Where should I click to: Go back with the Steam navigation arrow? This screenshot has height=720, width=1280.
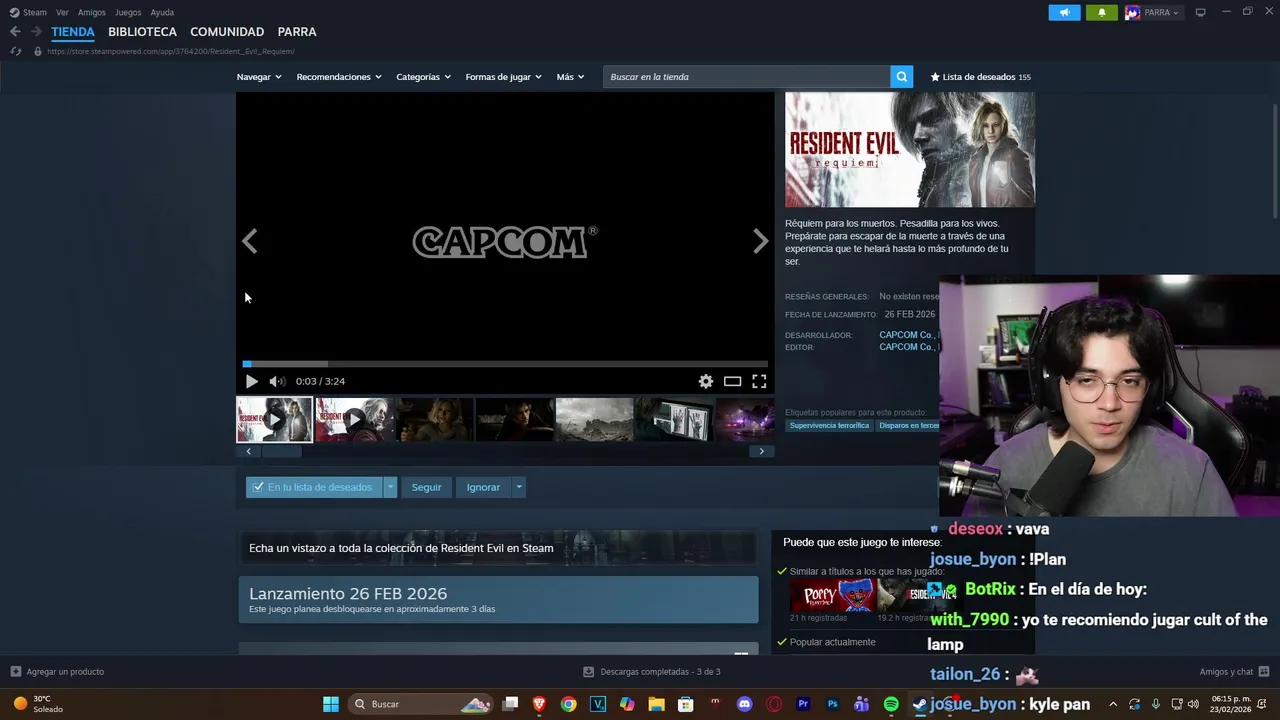15,32
